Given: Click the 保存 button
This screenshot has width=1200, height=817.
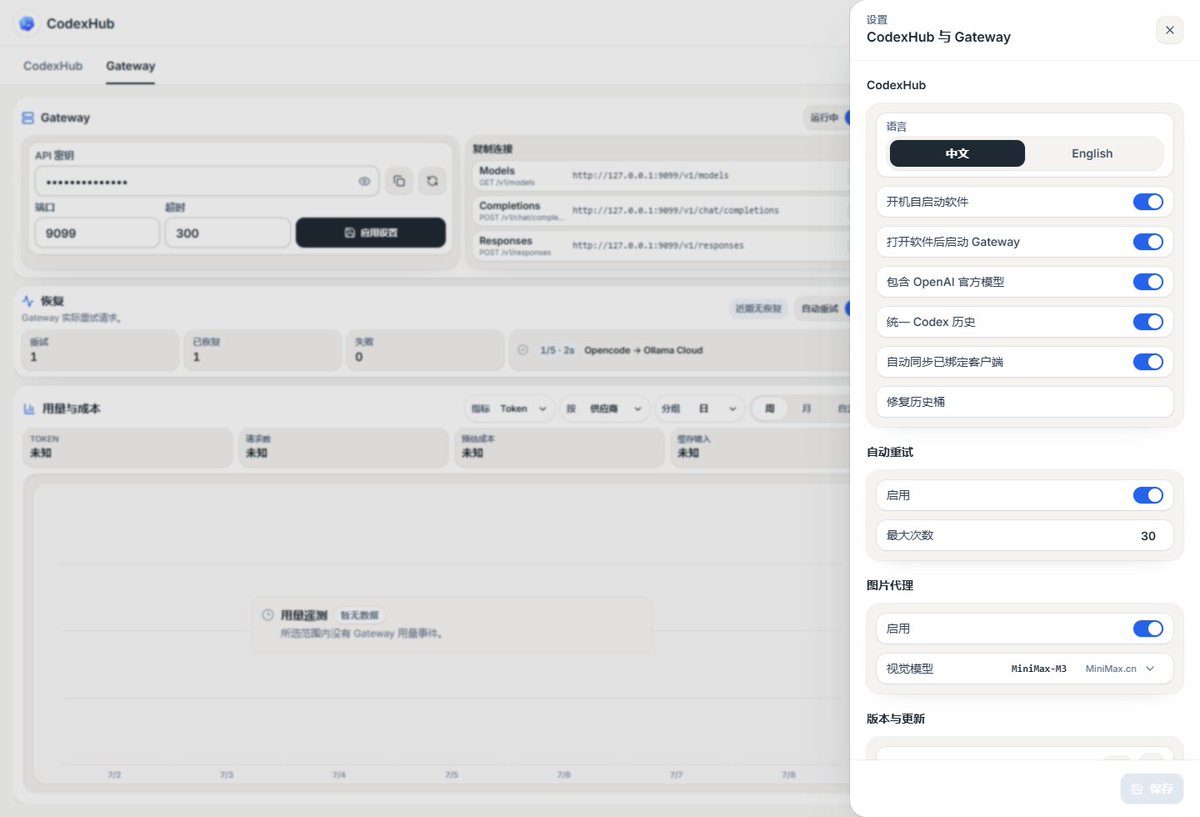Looking at the screenshot, I should (1152, 789).
